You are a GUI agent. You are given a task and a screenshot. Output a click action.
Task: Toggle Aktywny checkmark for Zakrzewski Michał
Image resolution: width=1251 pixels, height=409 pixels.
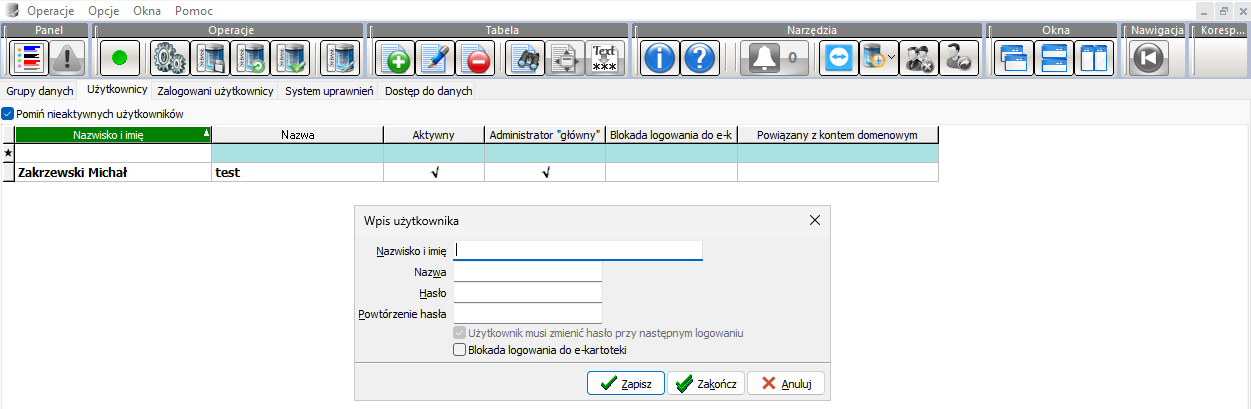[434, 172]
